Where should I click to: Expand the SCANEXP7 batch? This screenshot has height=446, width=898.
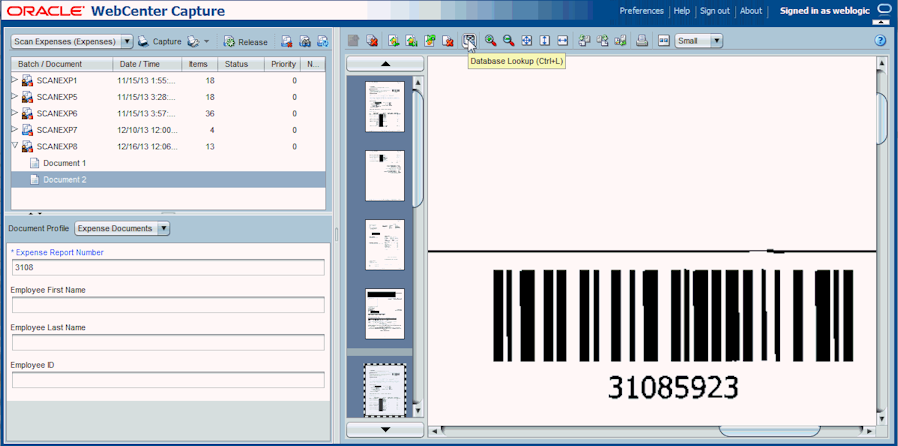tap(15, 130)
